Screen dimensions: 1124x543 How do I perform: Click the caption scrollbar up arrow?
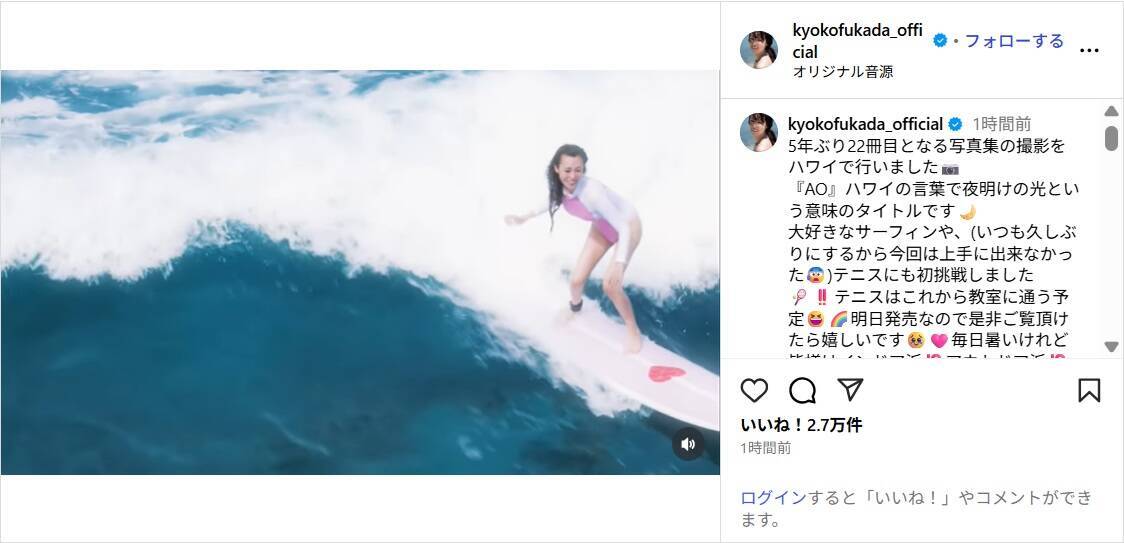pyautogui.click(x=1111, y=111)
